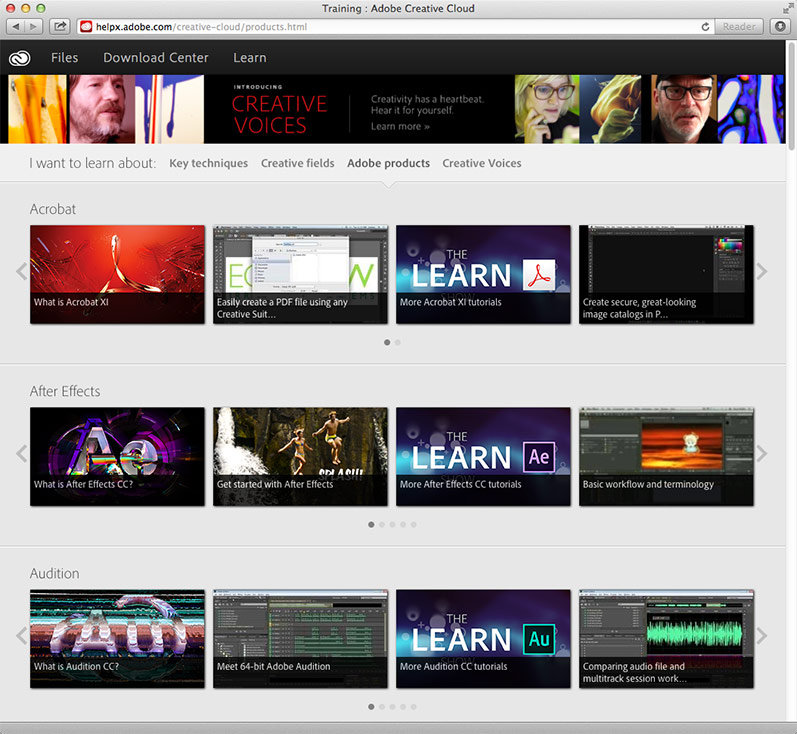The height and width of the screenshot is (734, 797).
Task: Open the Downloads button in the Safari toolbar
Action: pos(780,26)
